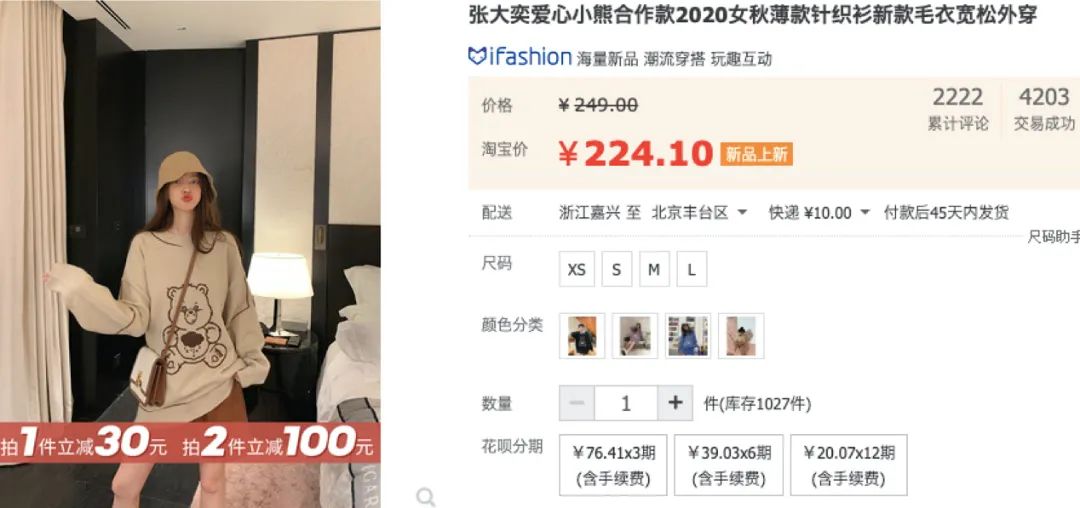This screenshot has width=1080, height=508.
Task: Expand the 快递 ¥10.00 shipping dropdown
Action: [819, 213]
